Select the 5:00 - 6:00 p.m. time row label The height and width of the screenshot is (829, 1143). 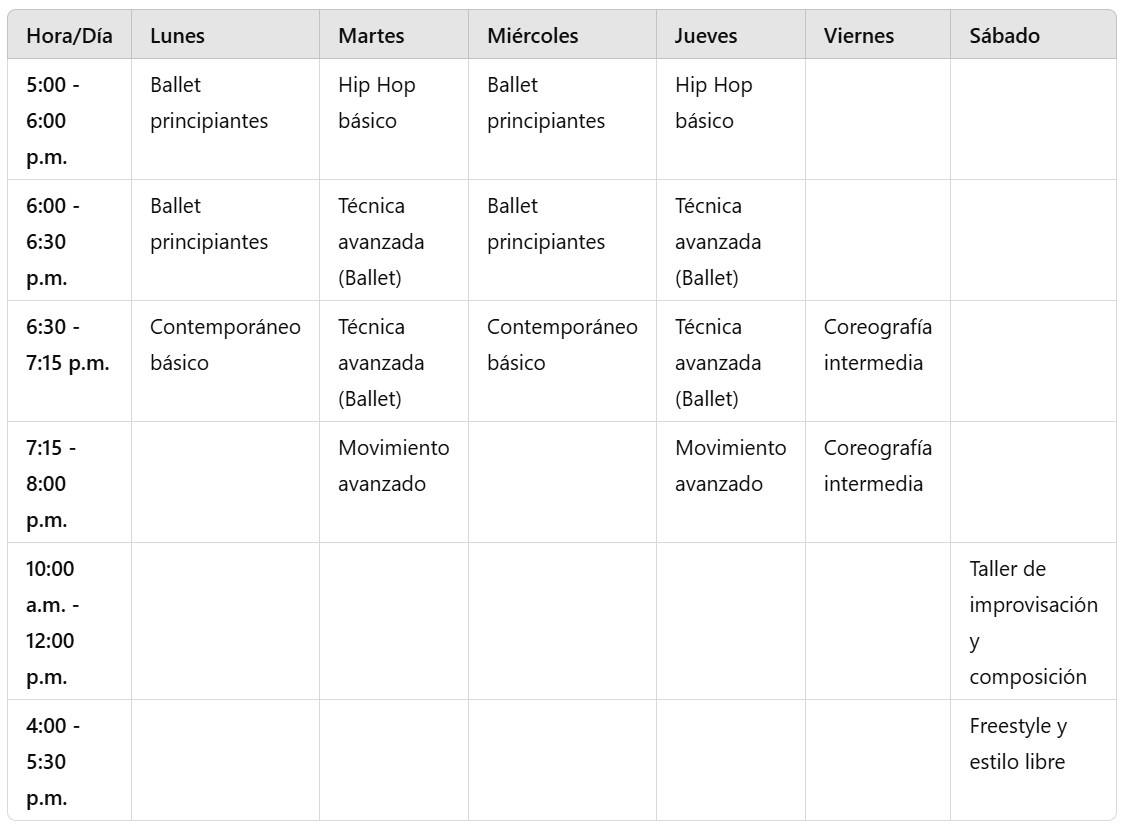[x=69, y=120]
